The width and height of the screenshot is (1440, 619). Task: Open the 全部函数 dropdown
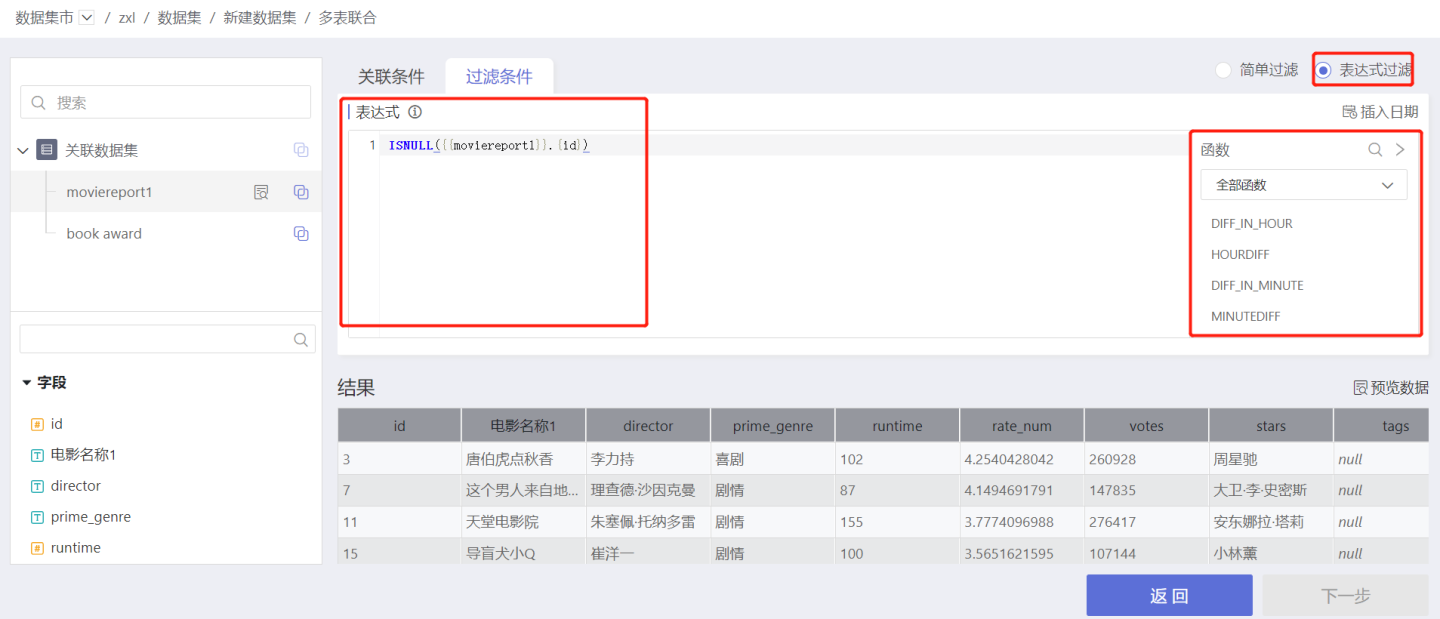click(1303, 185)
